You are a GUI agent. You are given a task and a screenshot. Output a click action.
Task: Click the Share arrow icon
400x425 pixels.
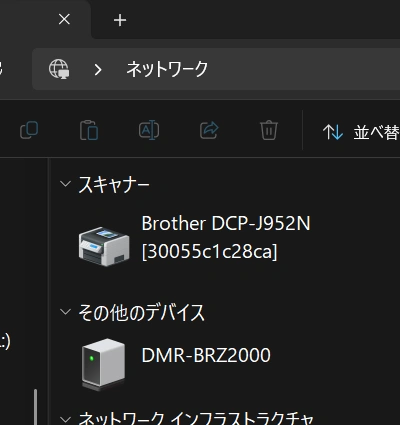[x=209, y=130]
